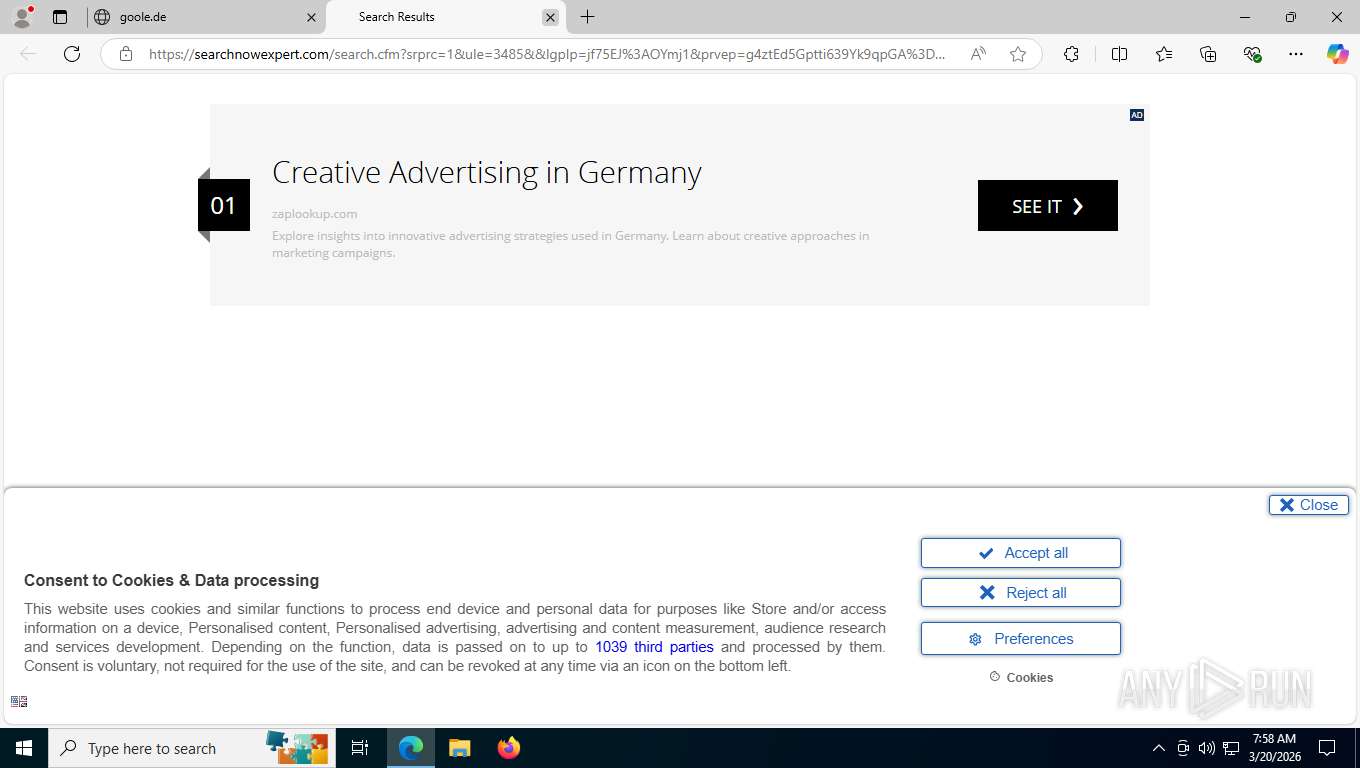Read the ad description about advertising strategies
Image resolution: width=1360 pixels, height=768 pixels.
click(571, 244)
